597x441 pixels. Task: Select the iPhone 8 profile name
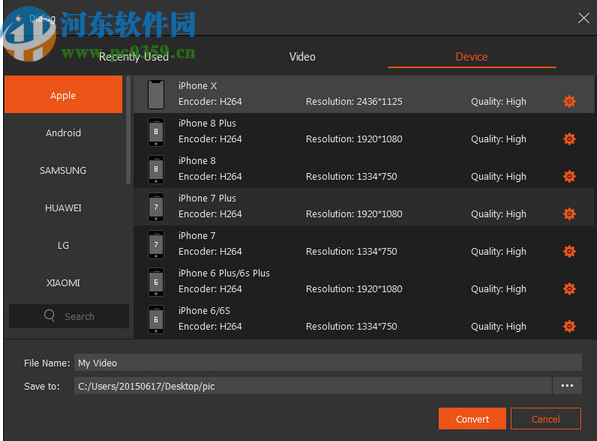(x=197, y=161)
